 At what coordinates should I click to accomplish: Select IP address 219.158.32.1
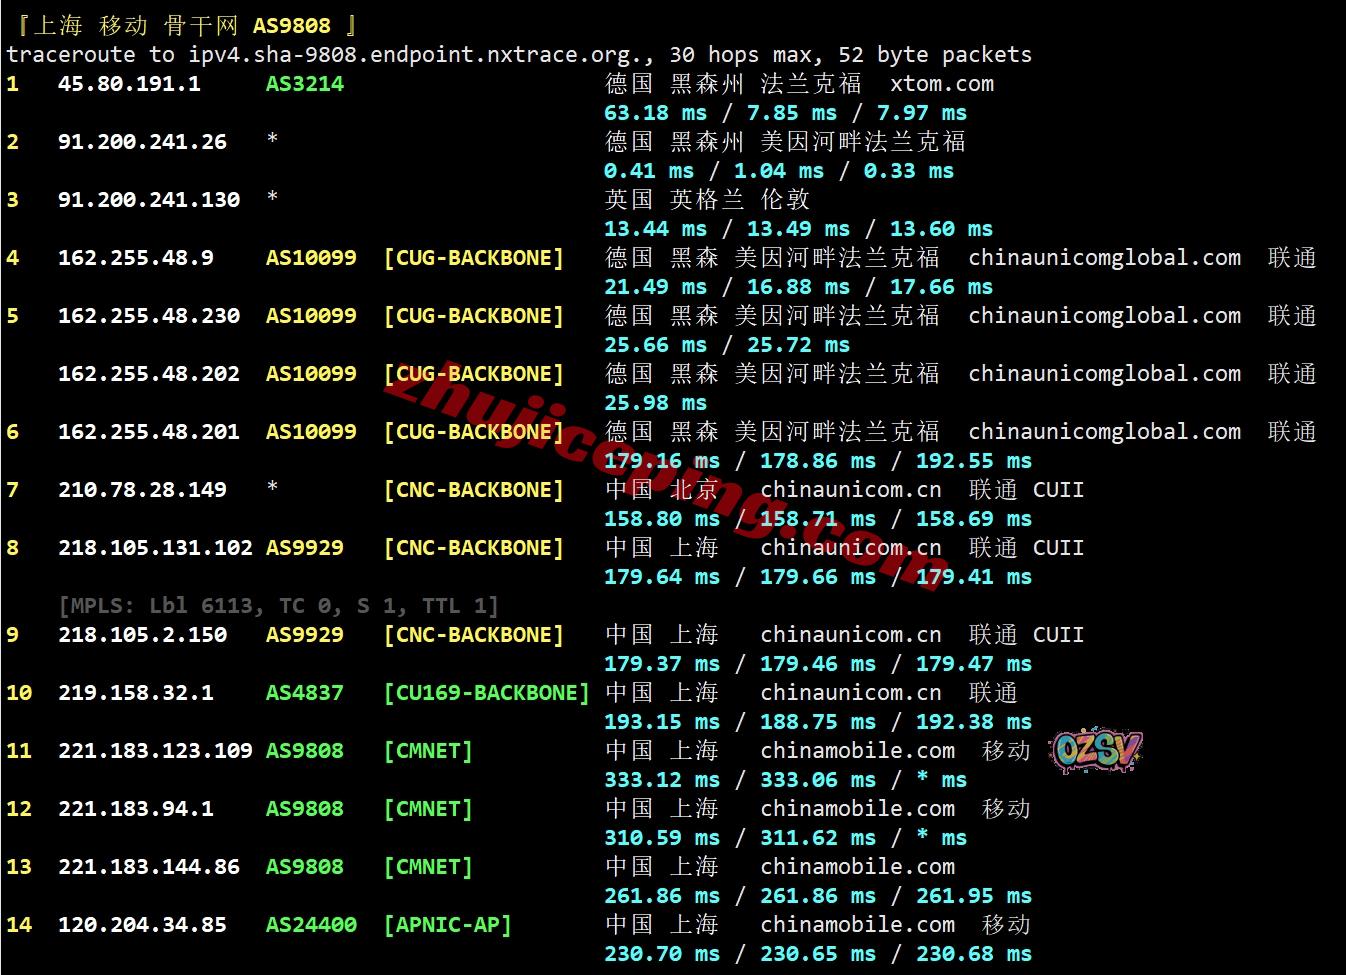[x=136, y=693]
